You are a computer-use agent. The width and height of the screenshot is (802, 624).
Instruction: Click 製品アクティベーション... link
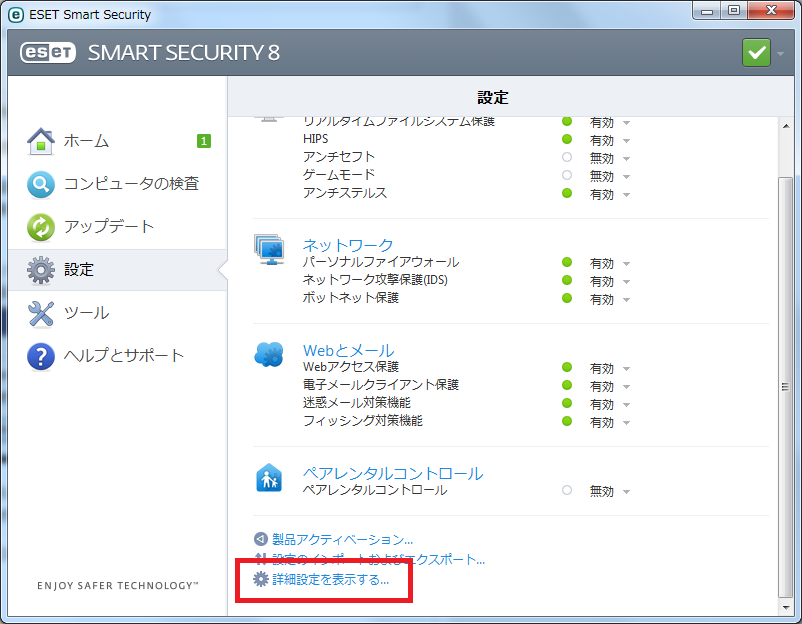point(342,539)
